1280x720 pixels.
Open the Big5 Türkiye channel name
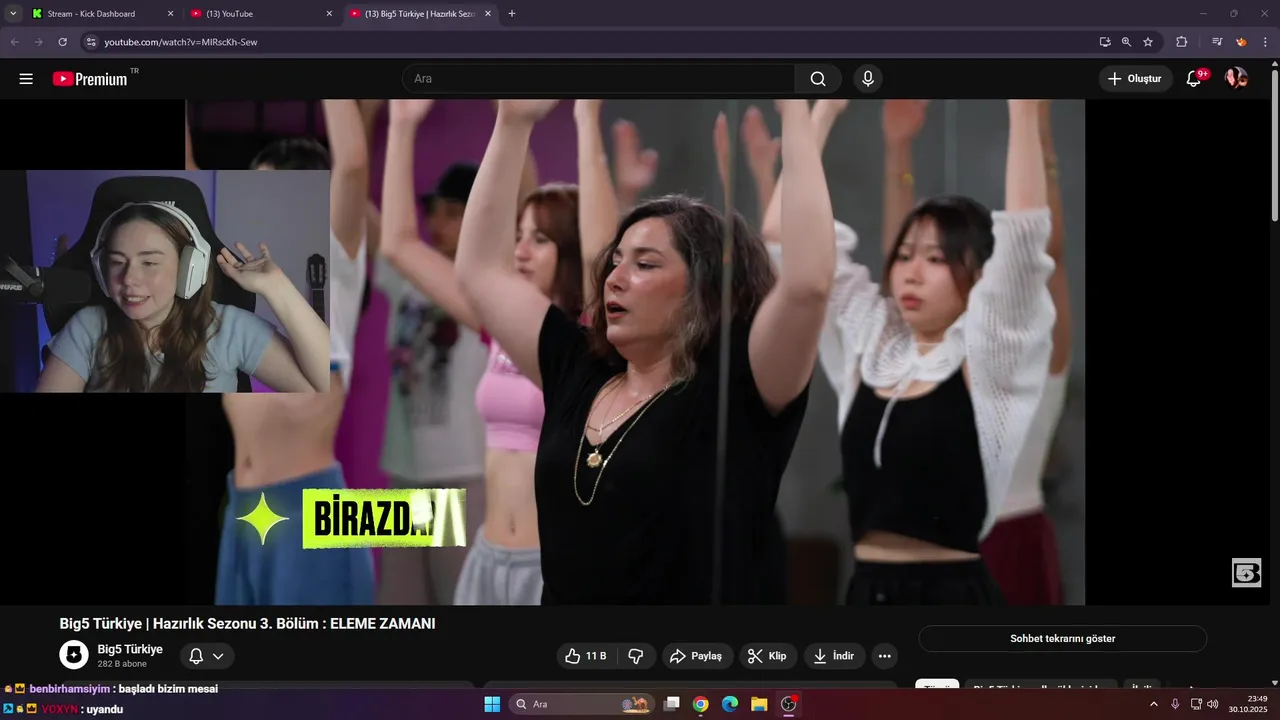130,649
